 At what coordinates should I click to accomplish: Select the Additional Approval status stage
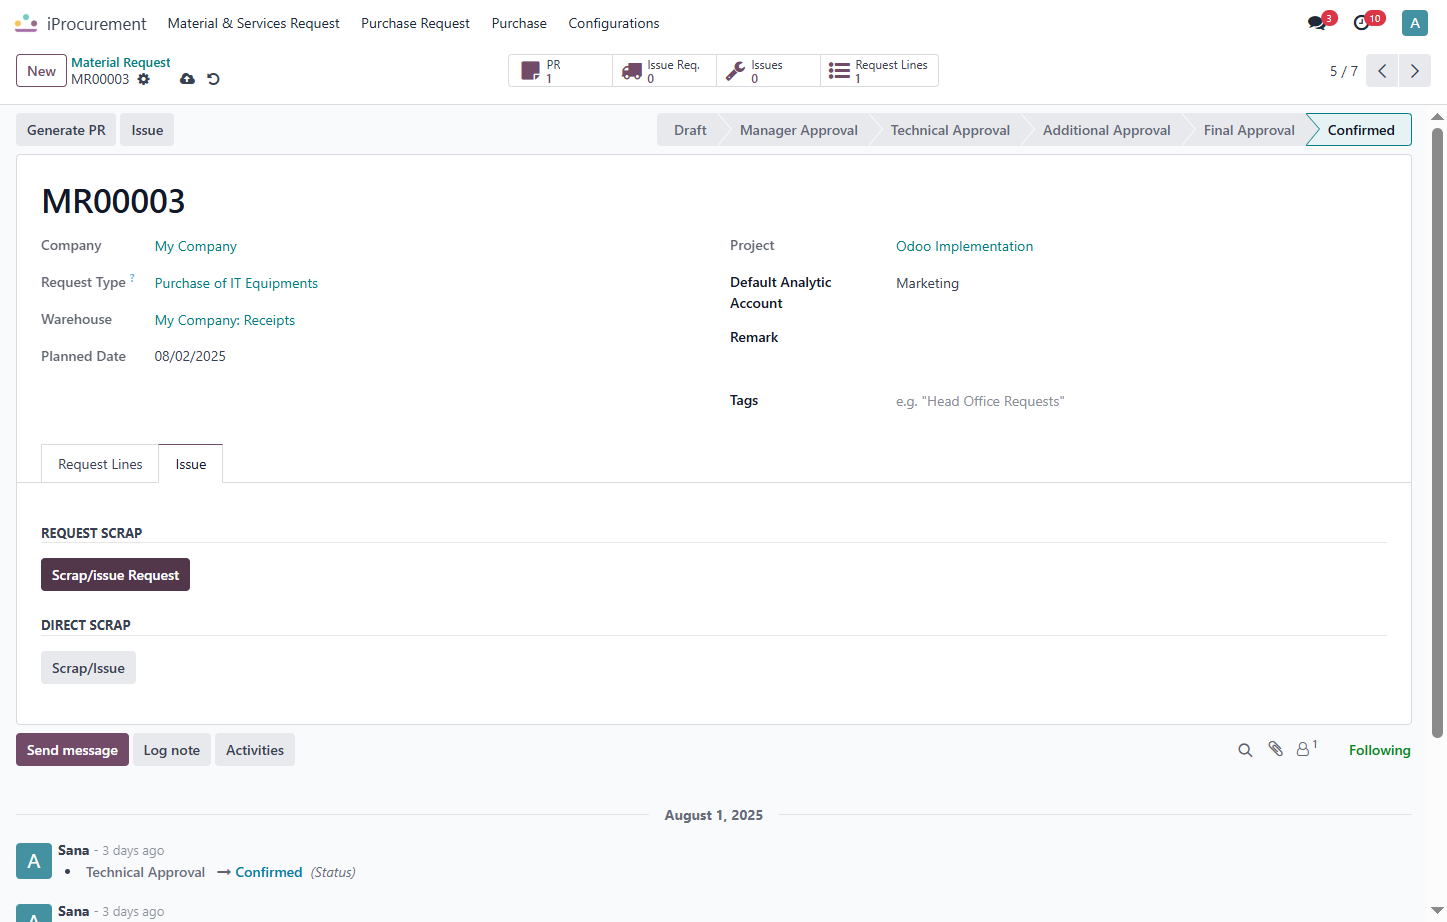(x=1106, y=130)
